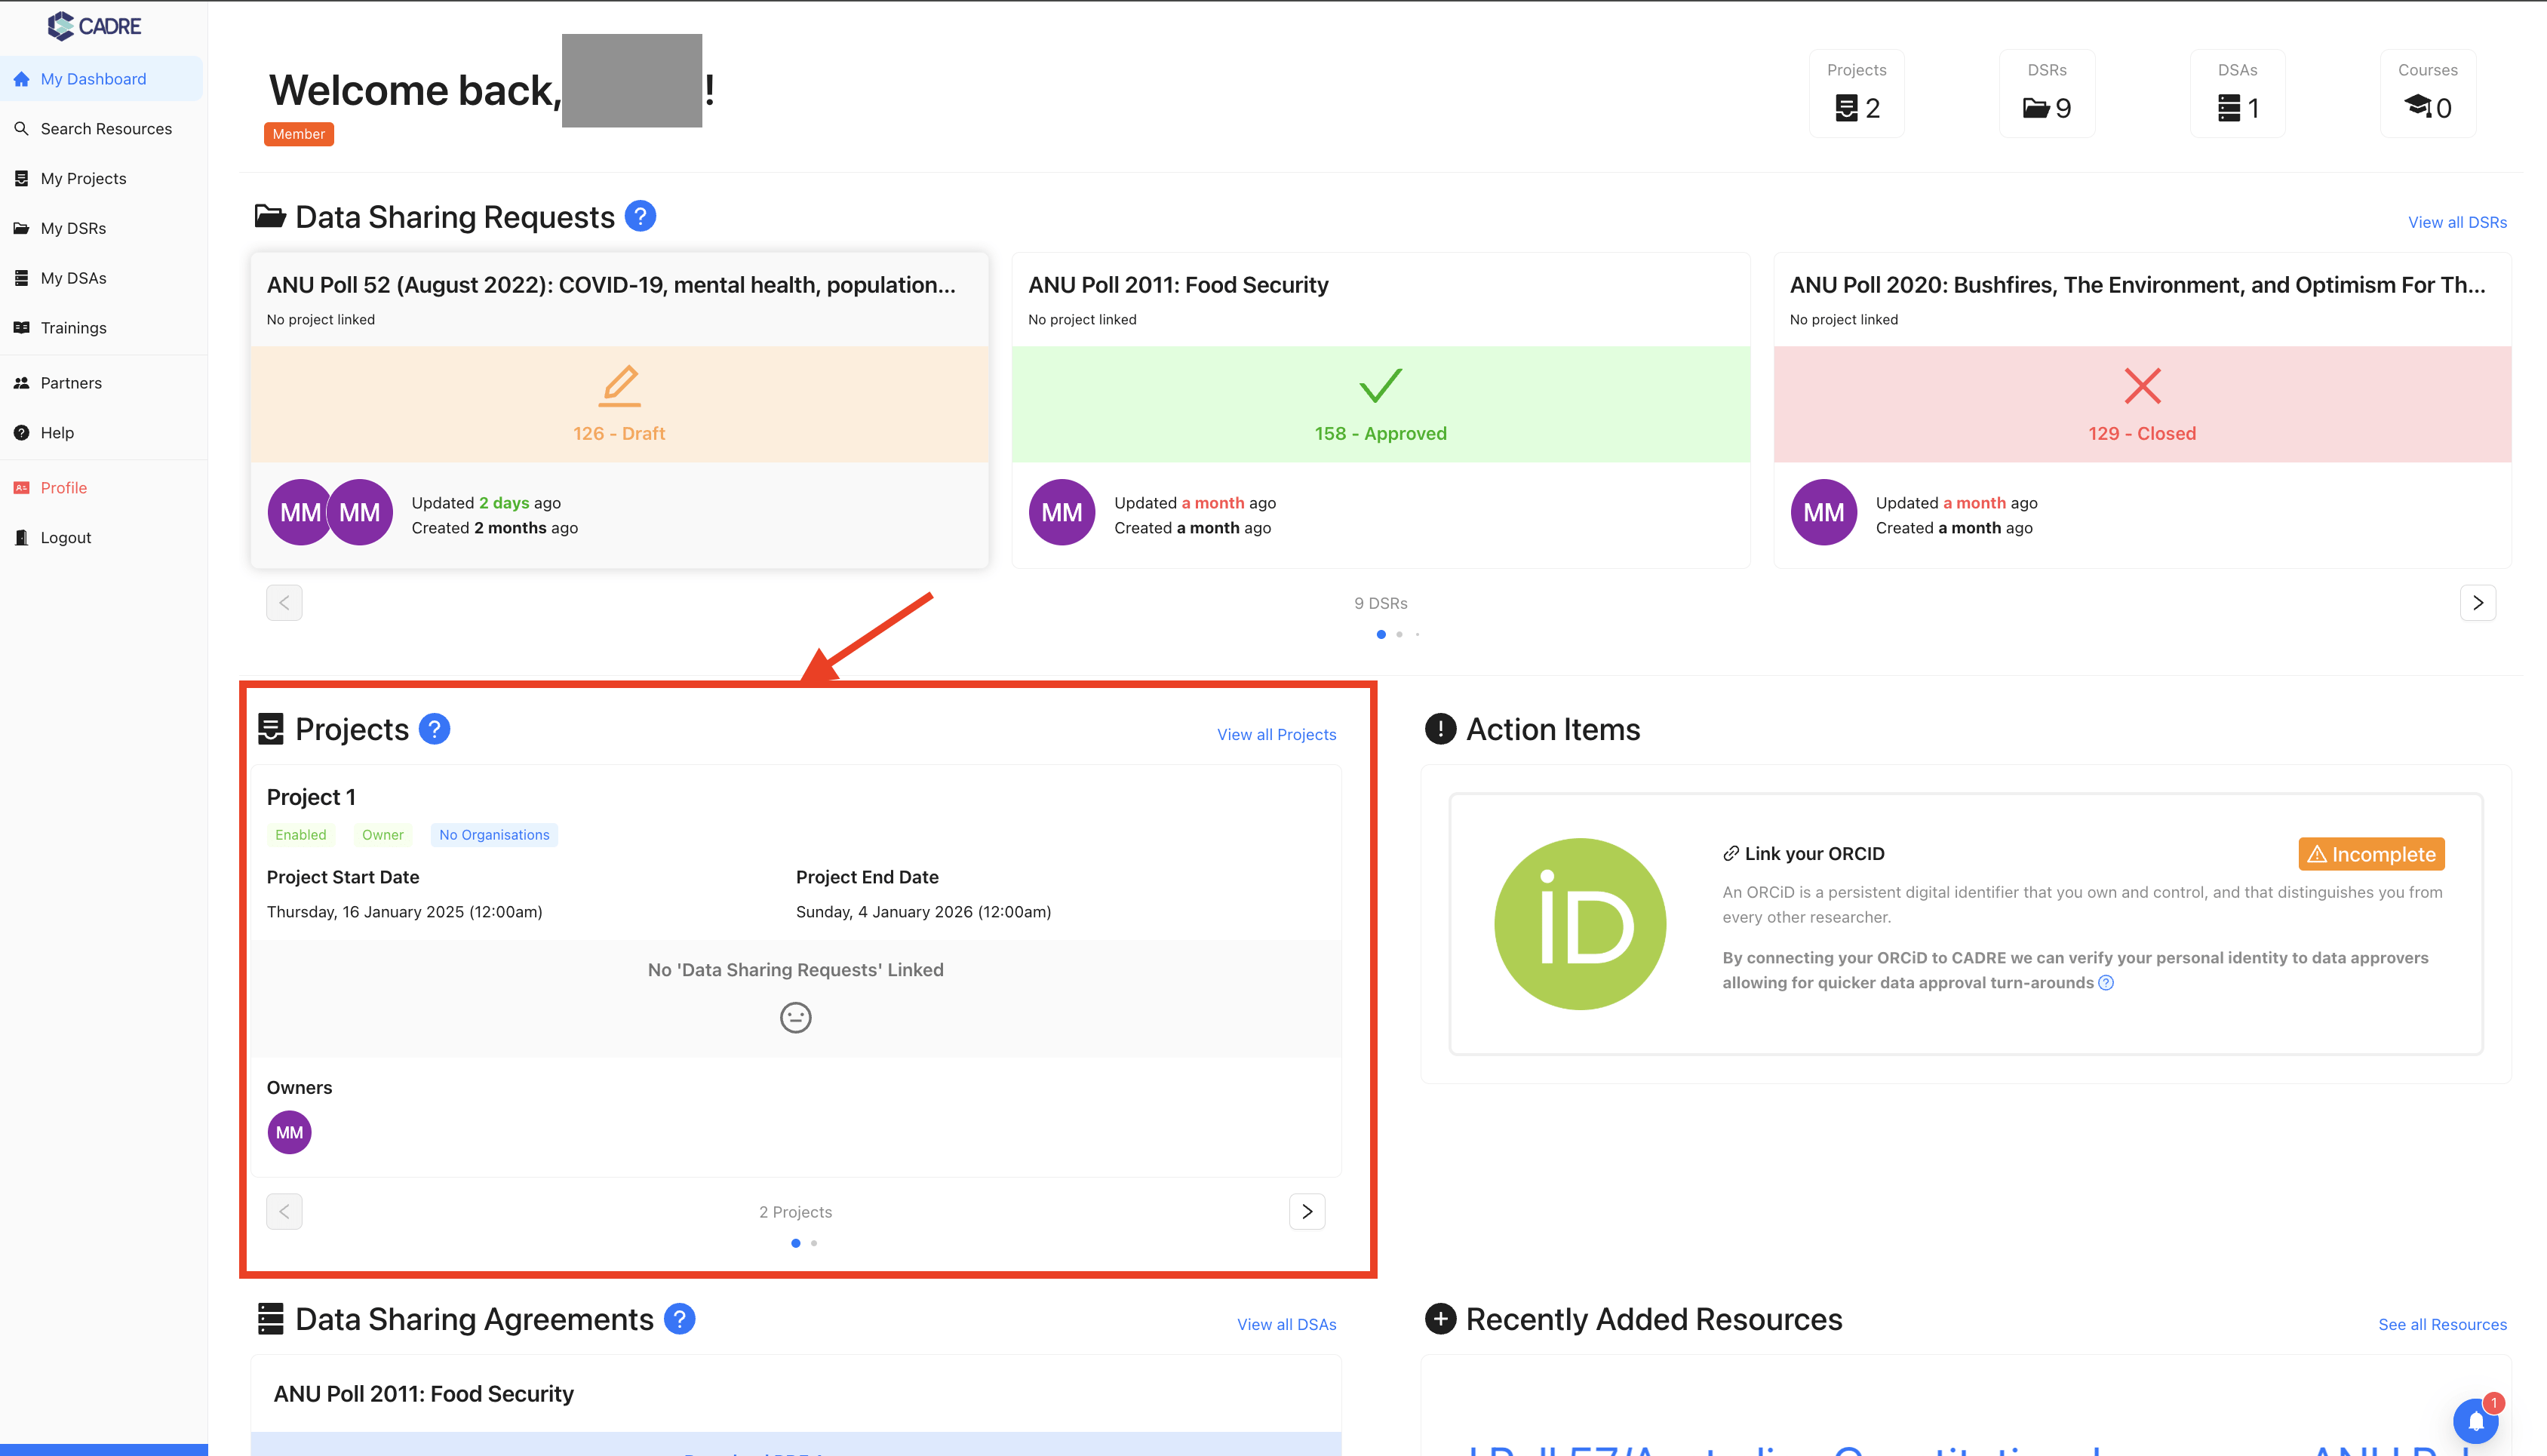Click the DSRs count stat card
The width and height of the screenshot is (2547, 1456).
pos(2046,93)
